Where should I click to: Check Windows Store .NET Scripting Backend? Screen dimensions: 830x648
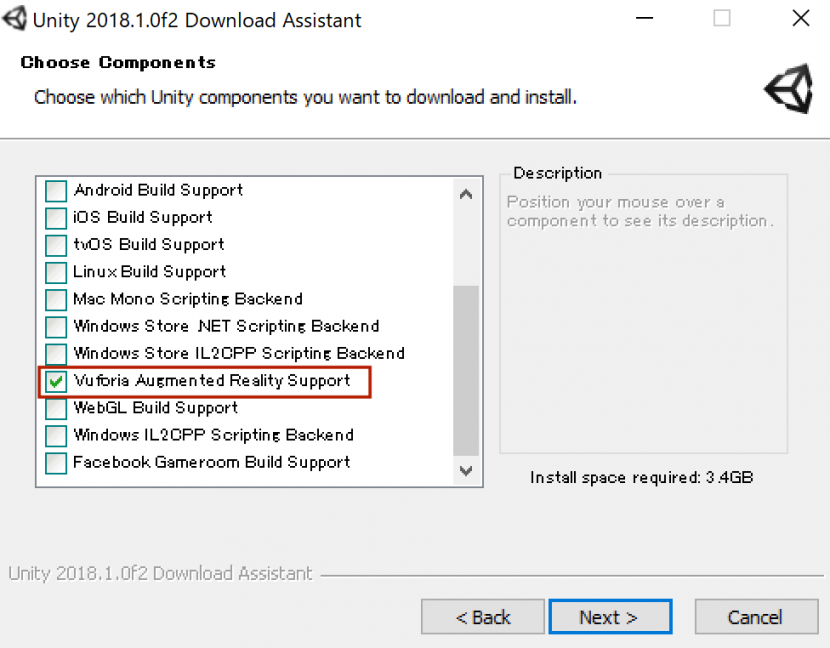tap(57, 327)
